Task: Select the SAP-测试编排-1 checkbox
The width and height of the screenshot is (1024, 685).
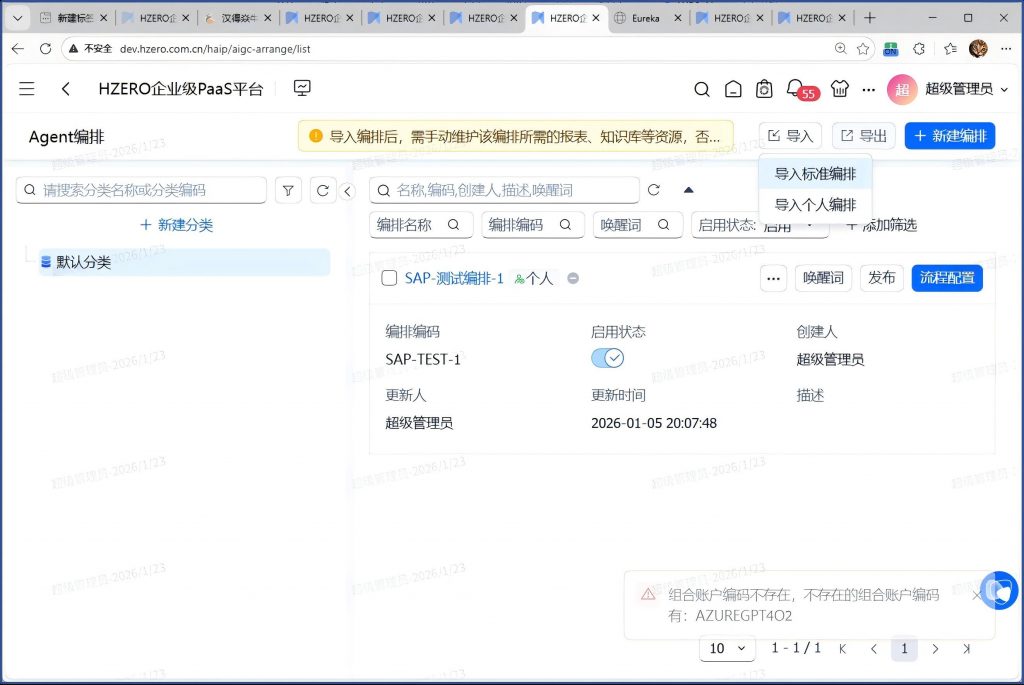Action: [x=390, y=279]
